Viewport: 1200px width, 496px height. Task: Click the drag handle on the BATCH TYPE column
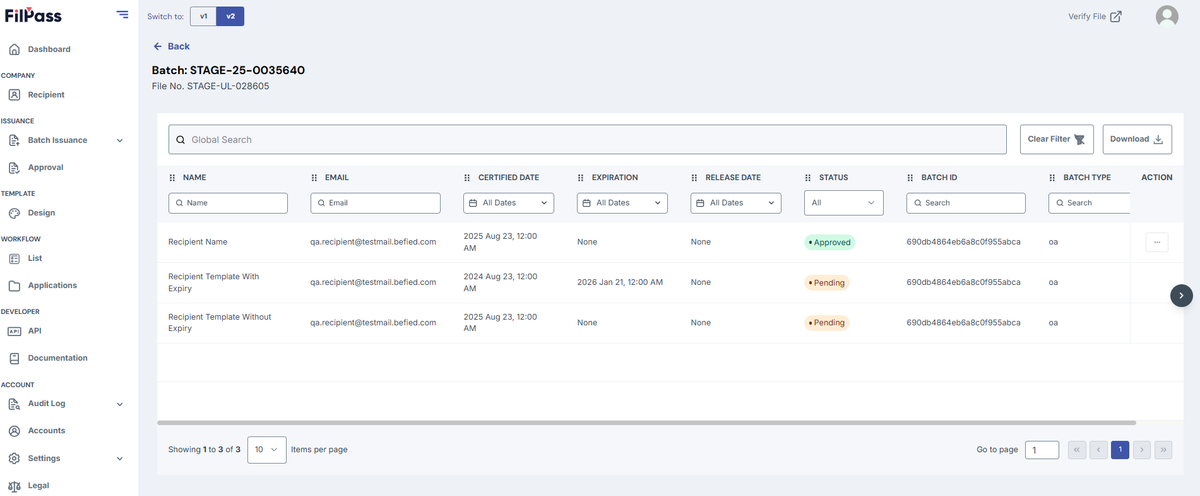(x=1053, y=178)
